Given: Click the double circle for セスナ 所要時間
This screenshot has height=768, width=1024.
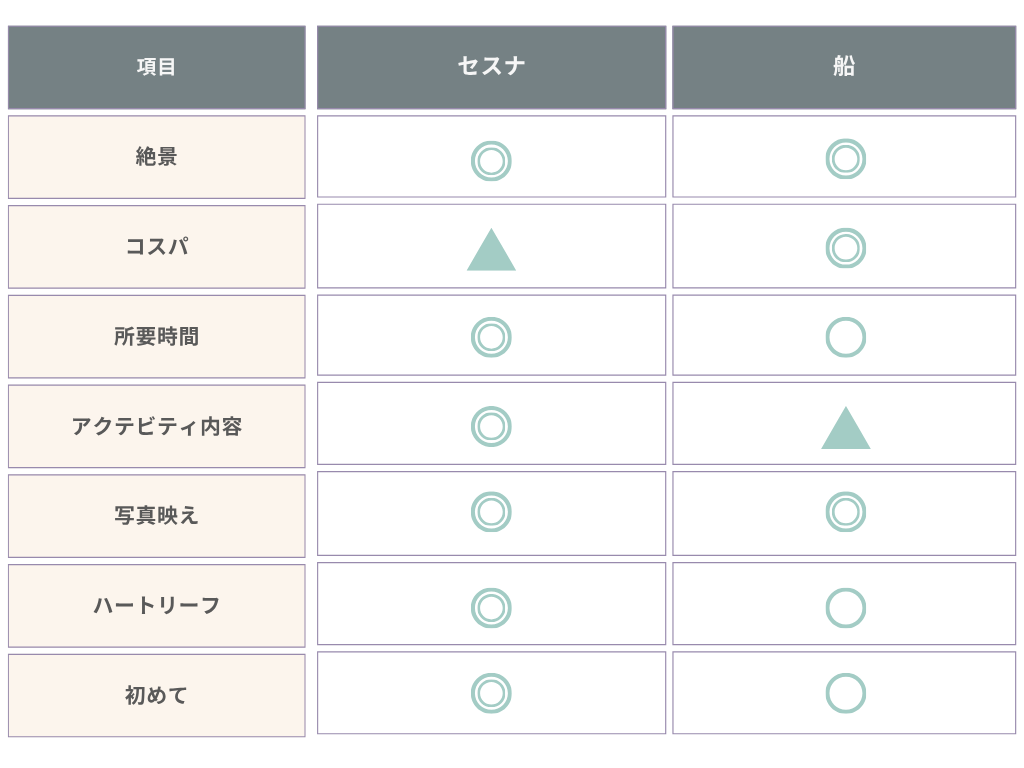Looking at the screenshot, I should (x=491, y=337).
